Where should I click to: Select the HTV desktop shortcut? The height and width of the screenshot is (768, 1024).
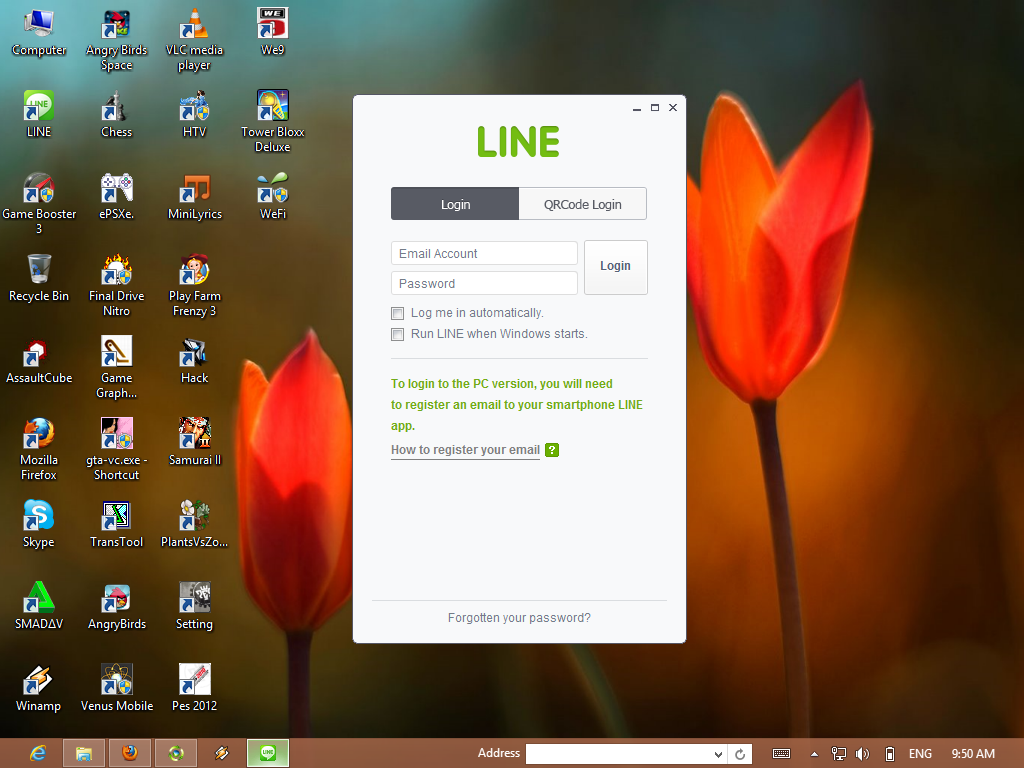tap(194, 114)
